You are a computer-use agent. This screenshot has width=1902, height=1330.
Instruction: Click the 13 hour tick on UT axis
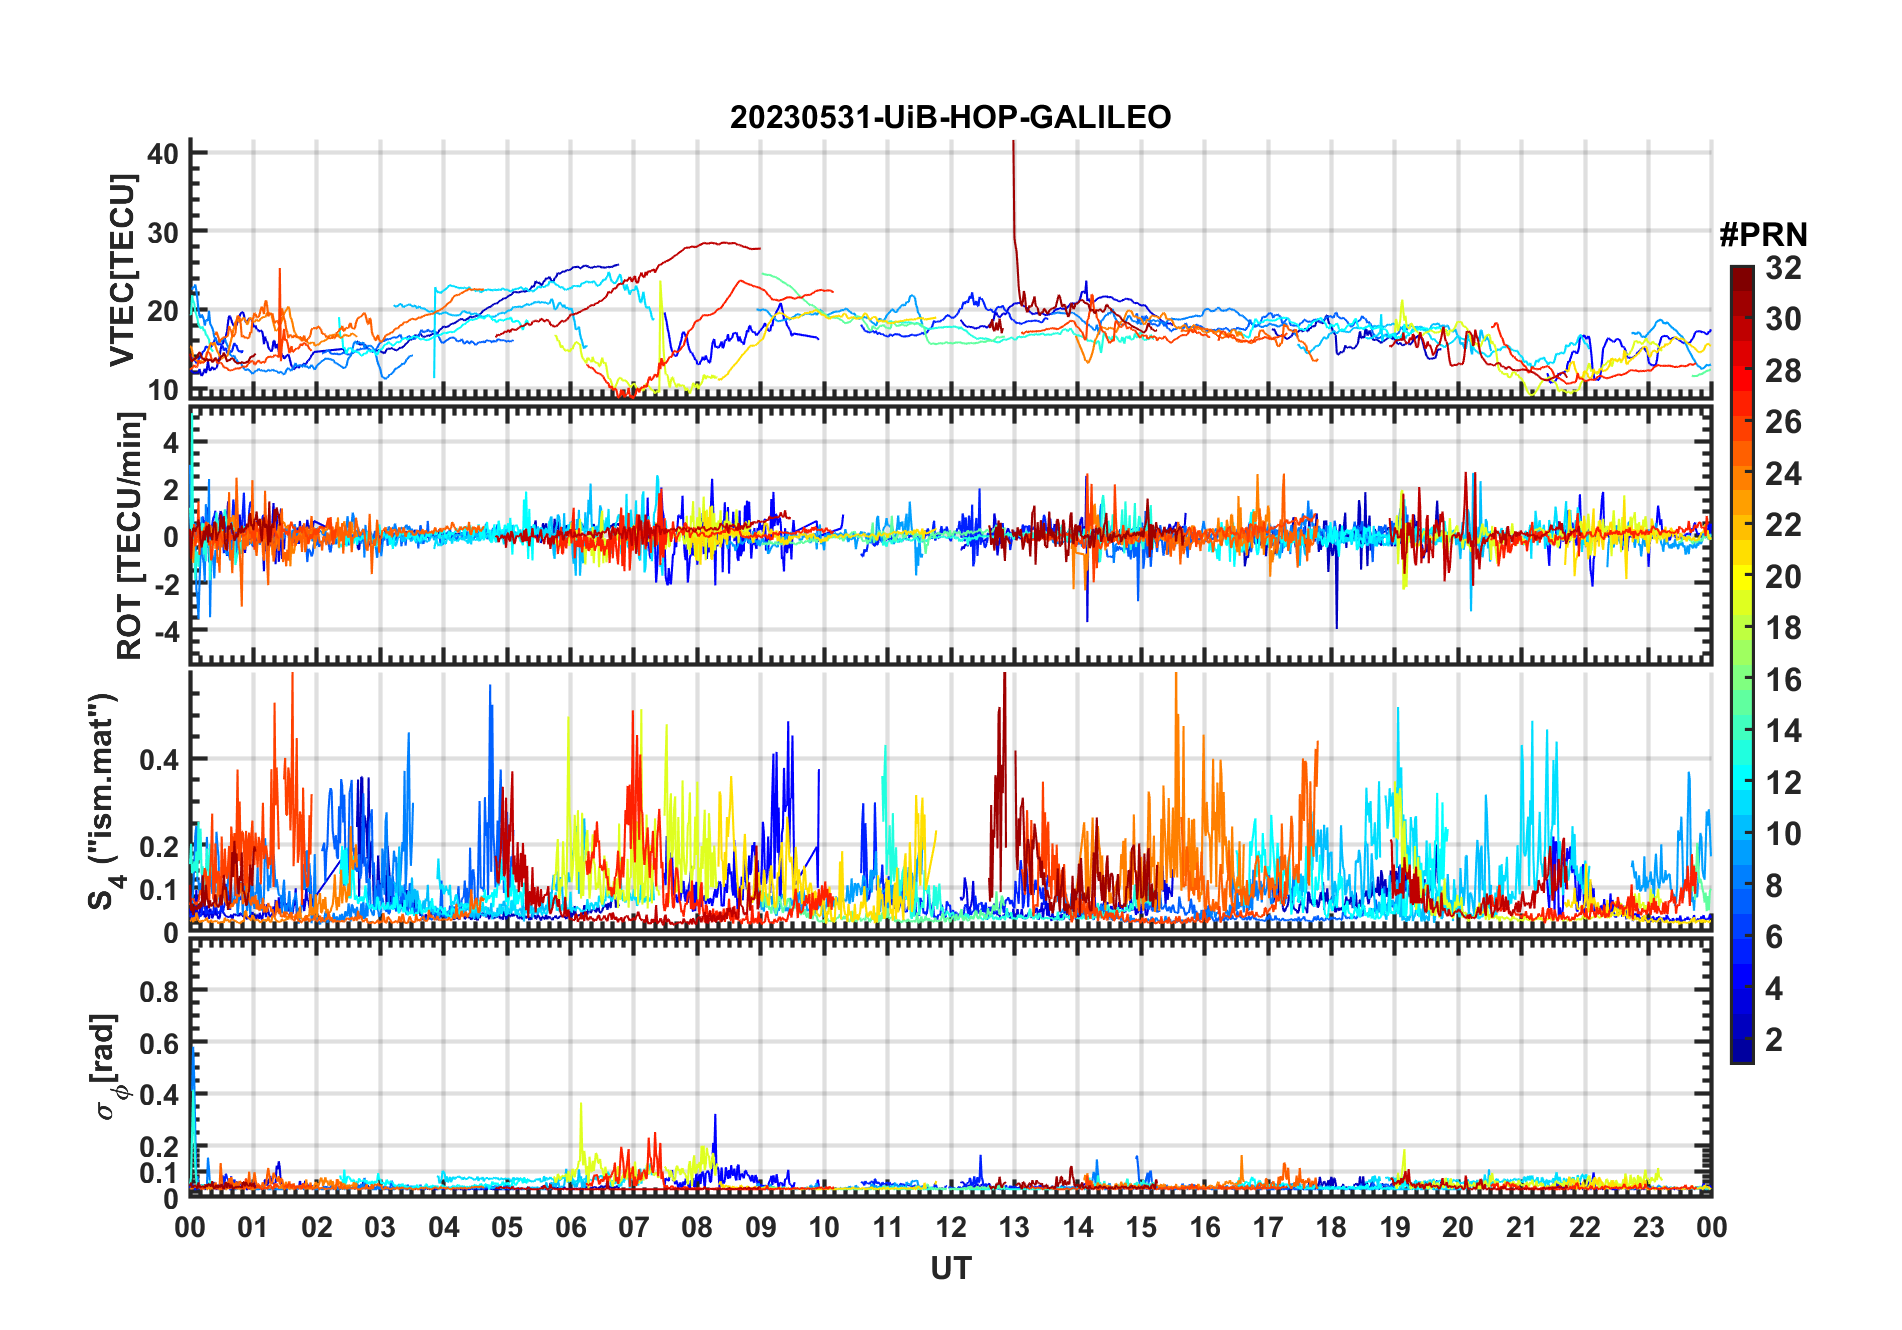[1014, 1227]
